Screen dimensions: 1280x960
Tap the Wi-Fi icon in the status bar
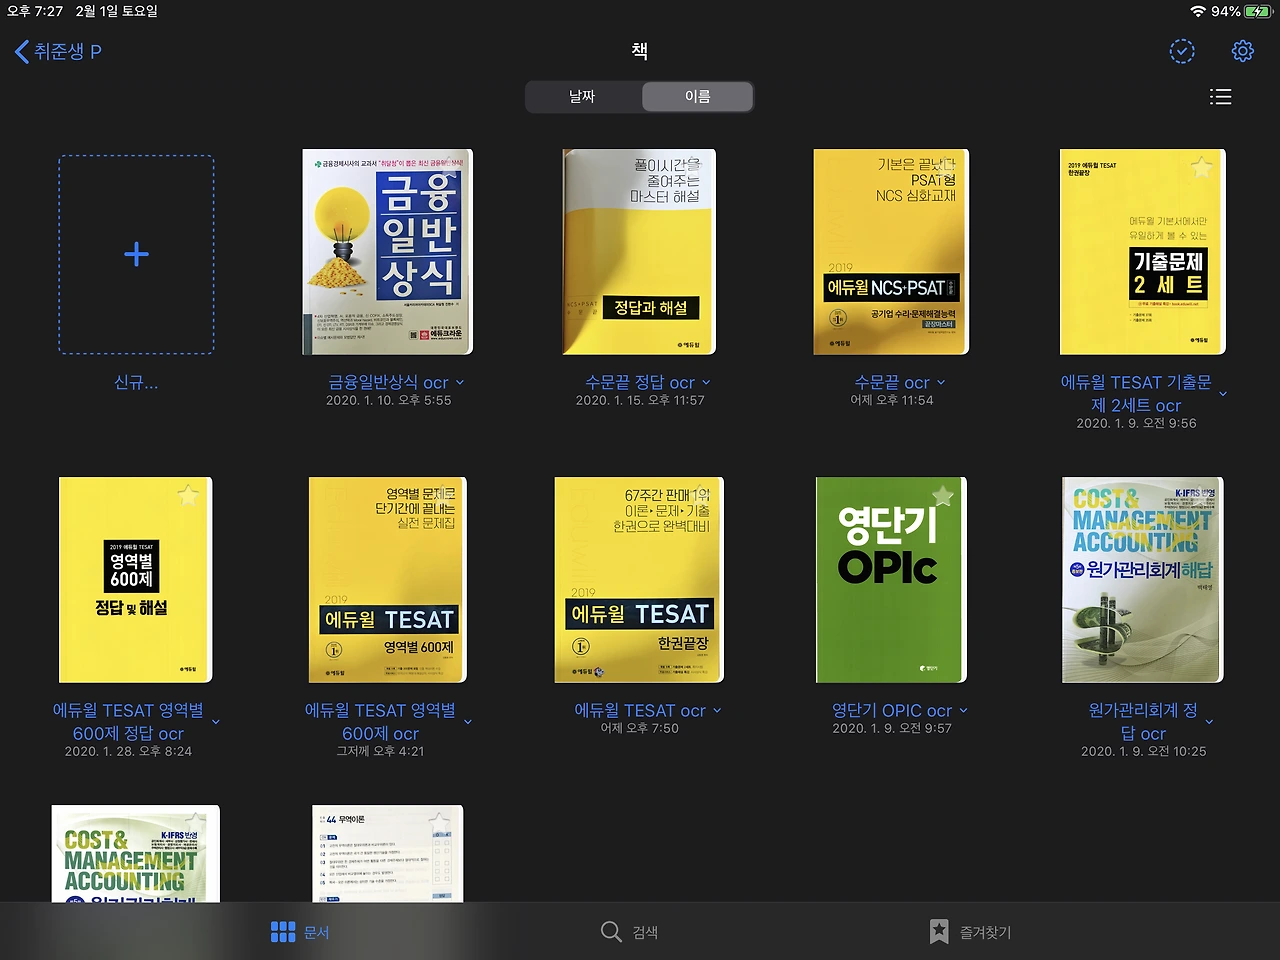coord(1197,11)
